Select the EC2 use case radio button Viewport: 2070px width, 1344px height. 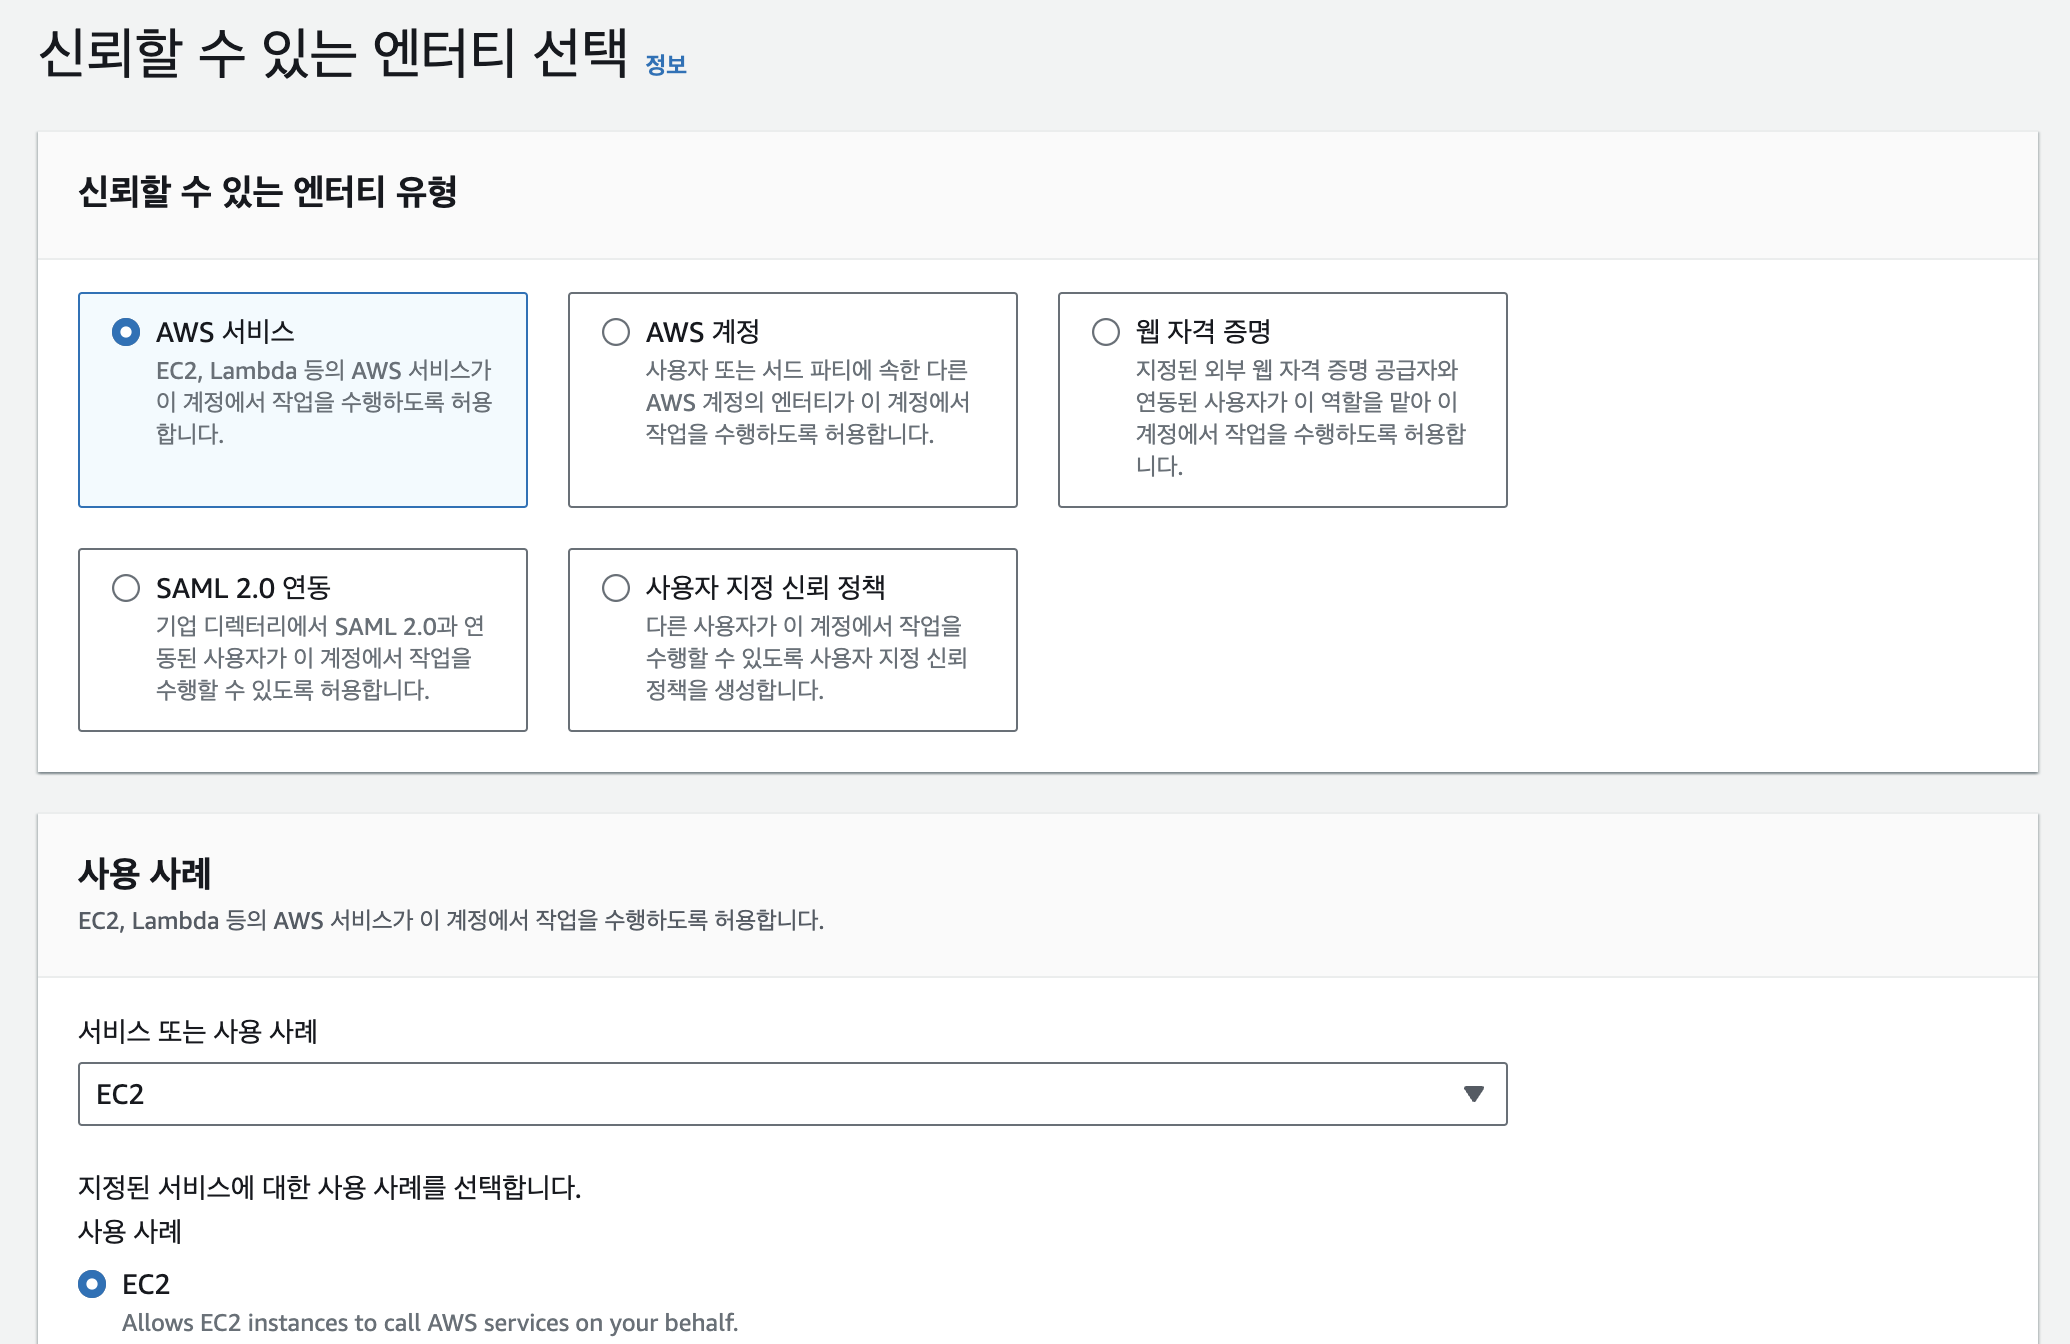(92, 1284)
